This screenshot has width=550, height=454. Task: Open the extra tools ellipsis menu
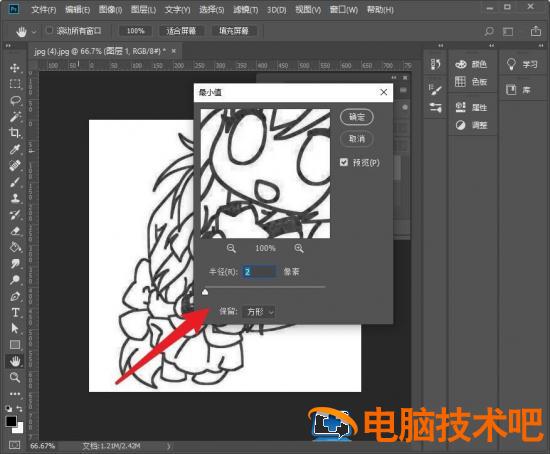tap(15, 394)
